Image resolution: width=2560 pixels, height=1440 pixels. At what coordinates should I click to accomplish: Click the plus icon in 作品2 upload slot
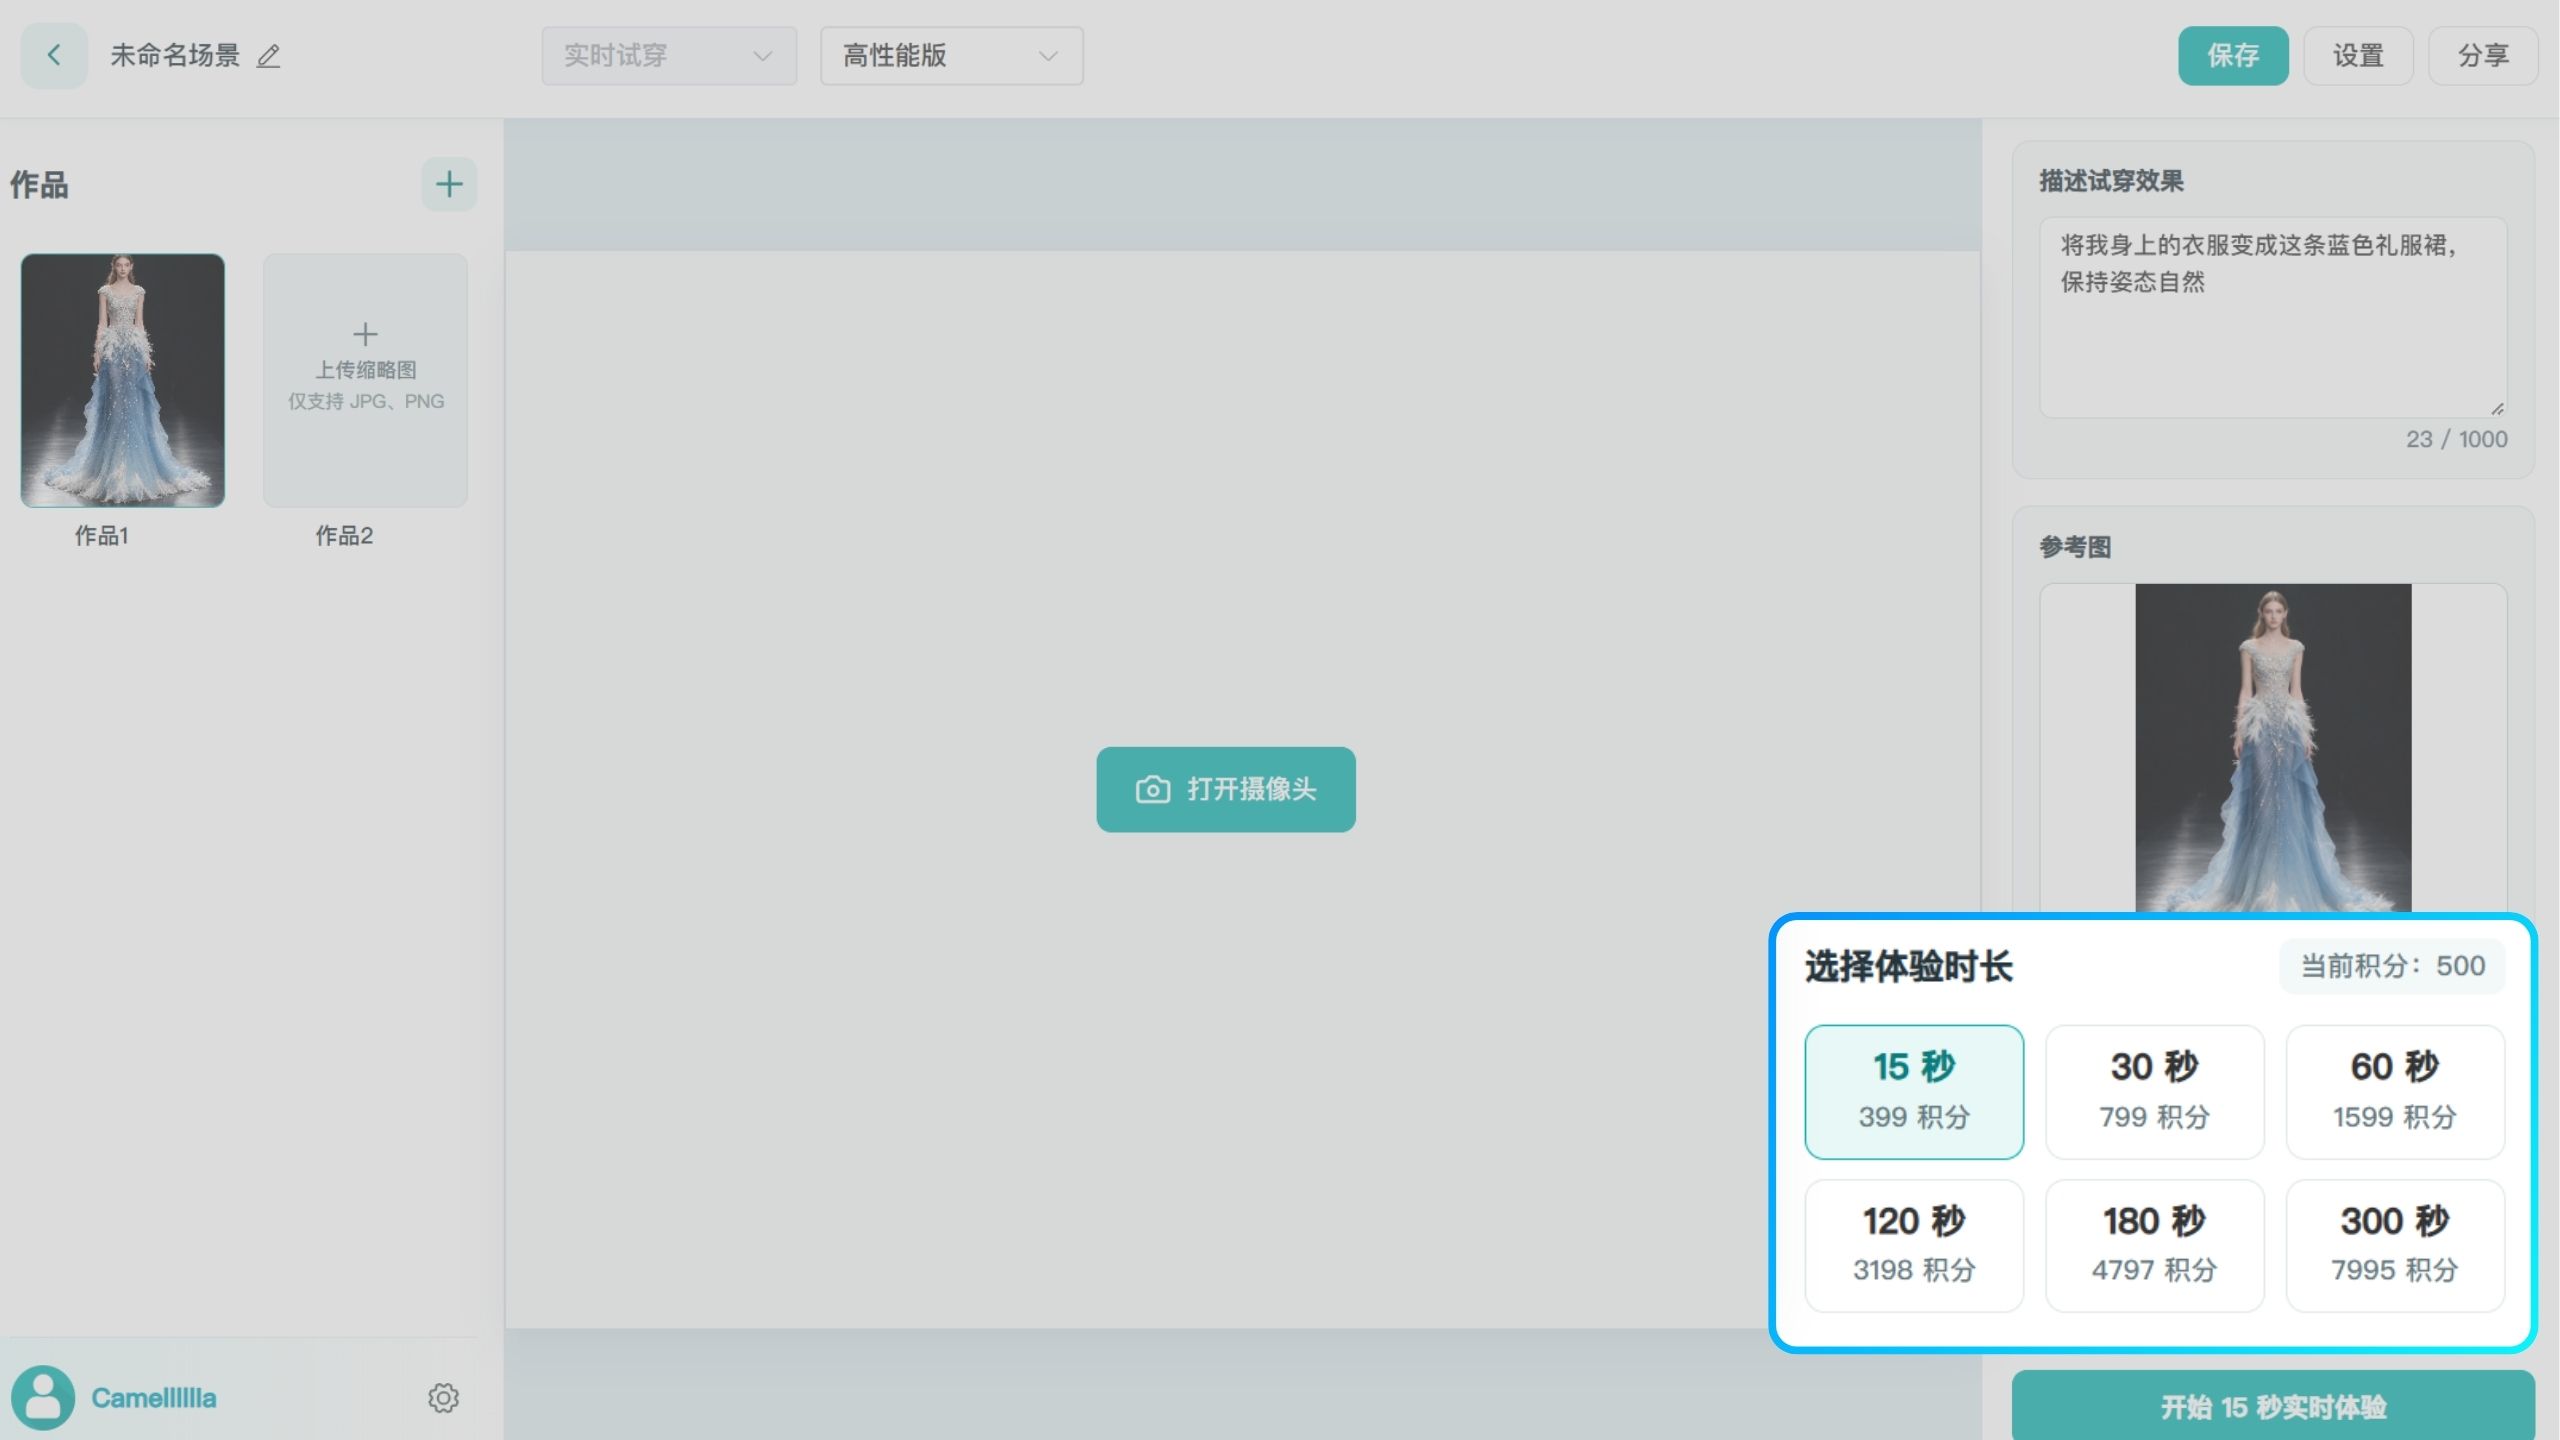coord(365,333)
